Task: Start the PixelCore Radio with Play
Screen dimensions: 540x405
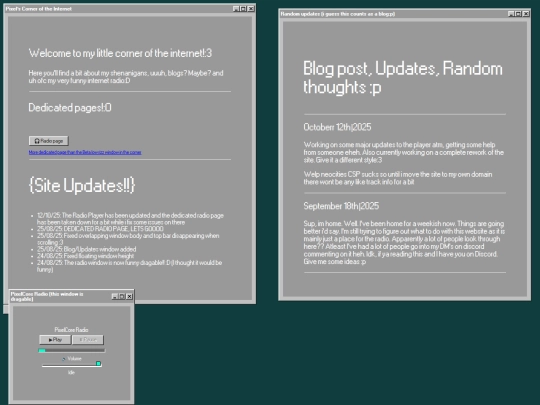Action: point(55,340)
